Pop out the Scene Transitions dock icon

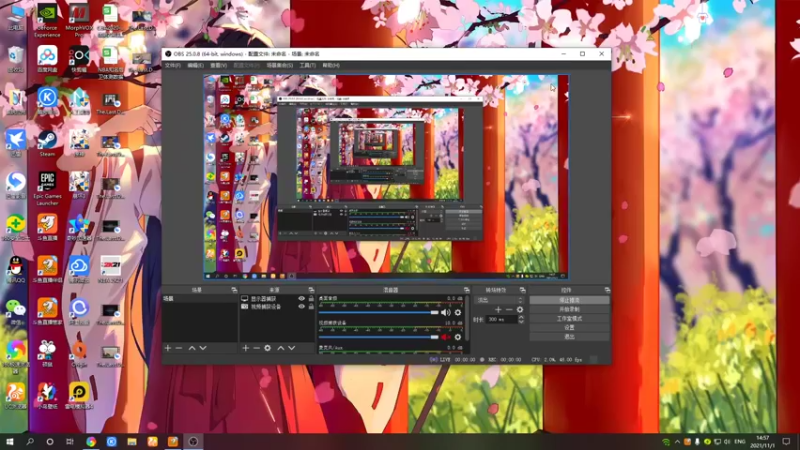click(x=522, y=290)
